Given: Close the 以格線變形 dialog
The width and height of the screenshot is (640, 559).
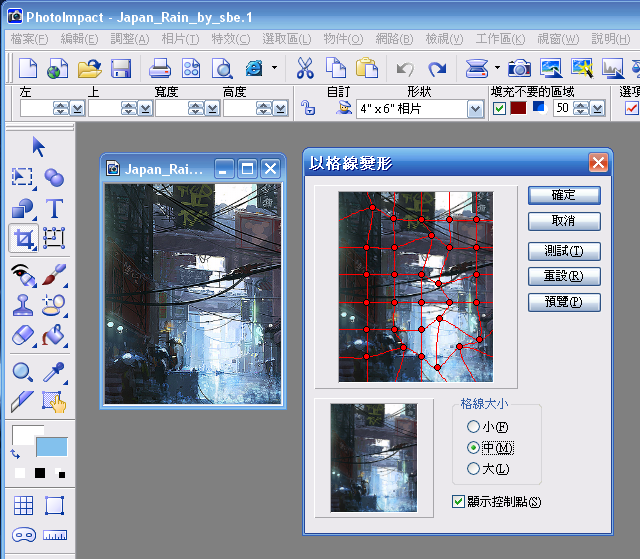Looking at the screenshot, I should (x=598, y=163).
